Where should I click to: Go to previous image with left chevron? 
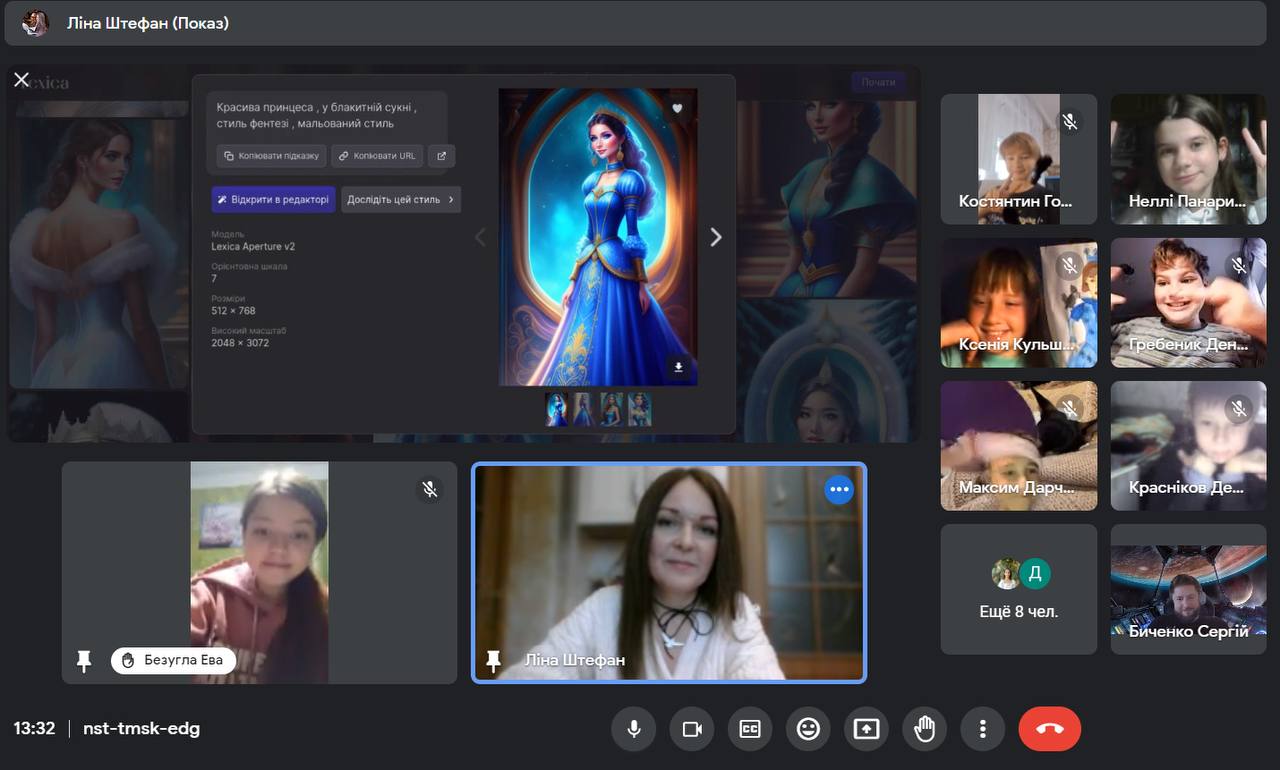click(480, 237)
